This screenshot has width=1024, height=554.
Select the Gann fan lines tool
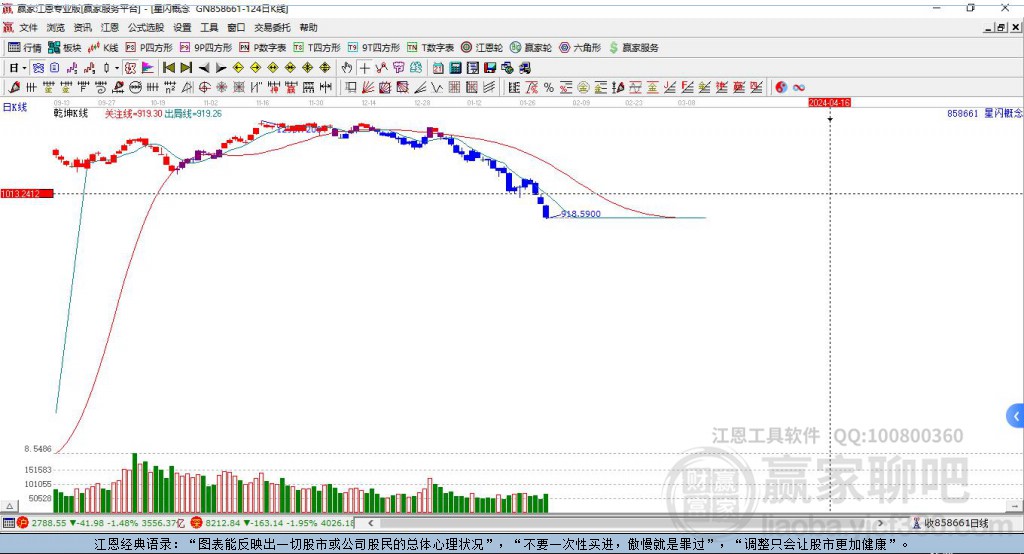tap(368, 87)
